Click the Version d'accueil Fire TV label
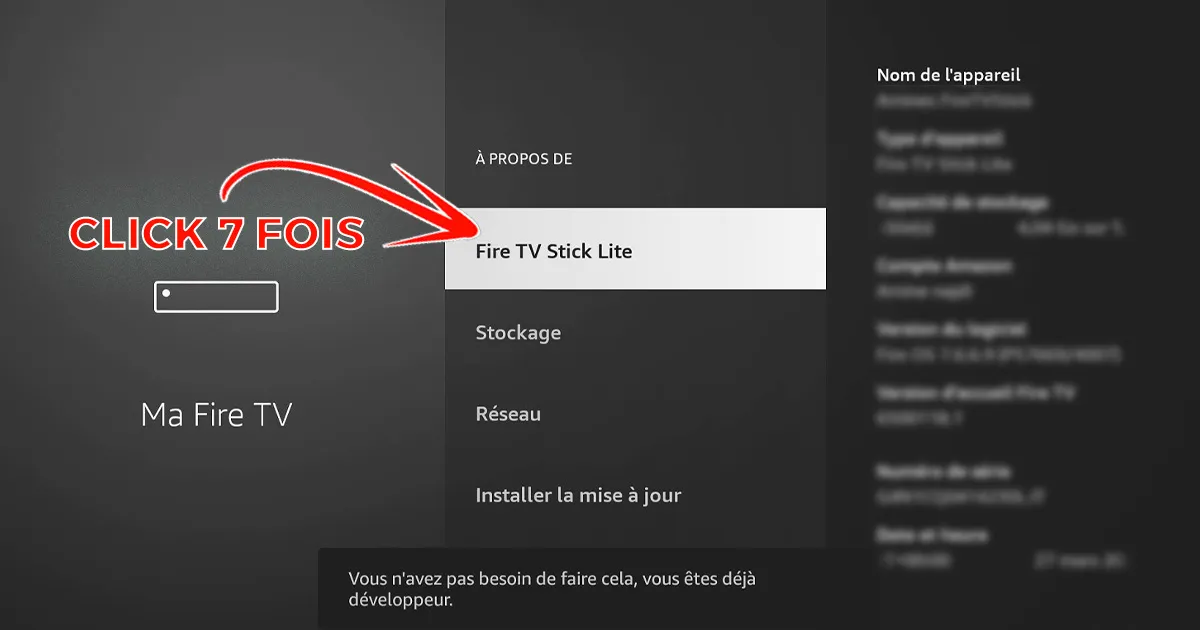Viewport: 1200px width, 630px height. (x=976, y=393)
